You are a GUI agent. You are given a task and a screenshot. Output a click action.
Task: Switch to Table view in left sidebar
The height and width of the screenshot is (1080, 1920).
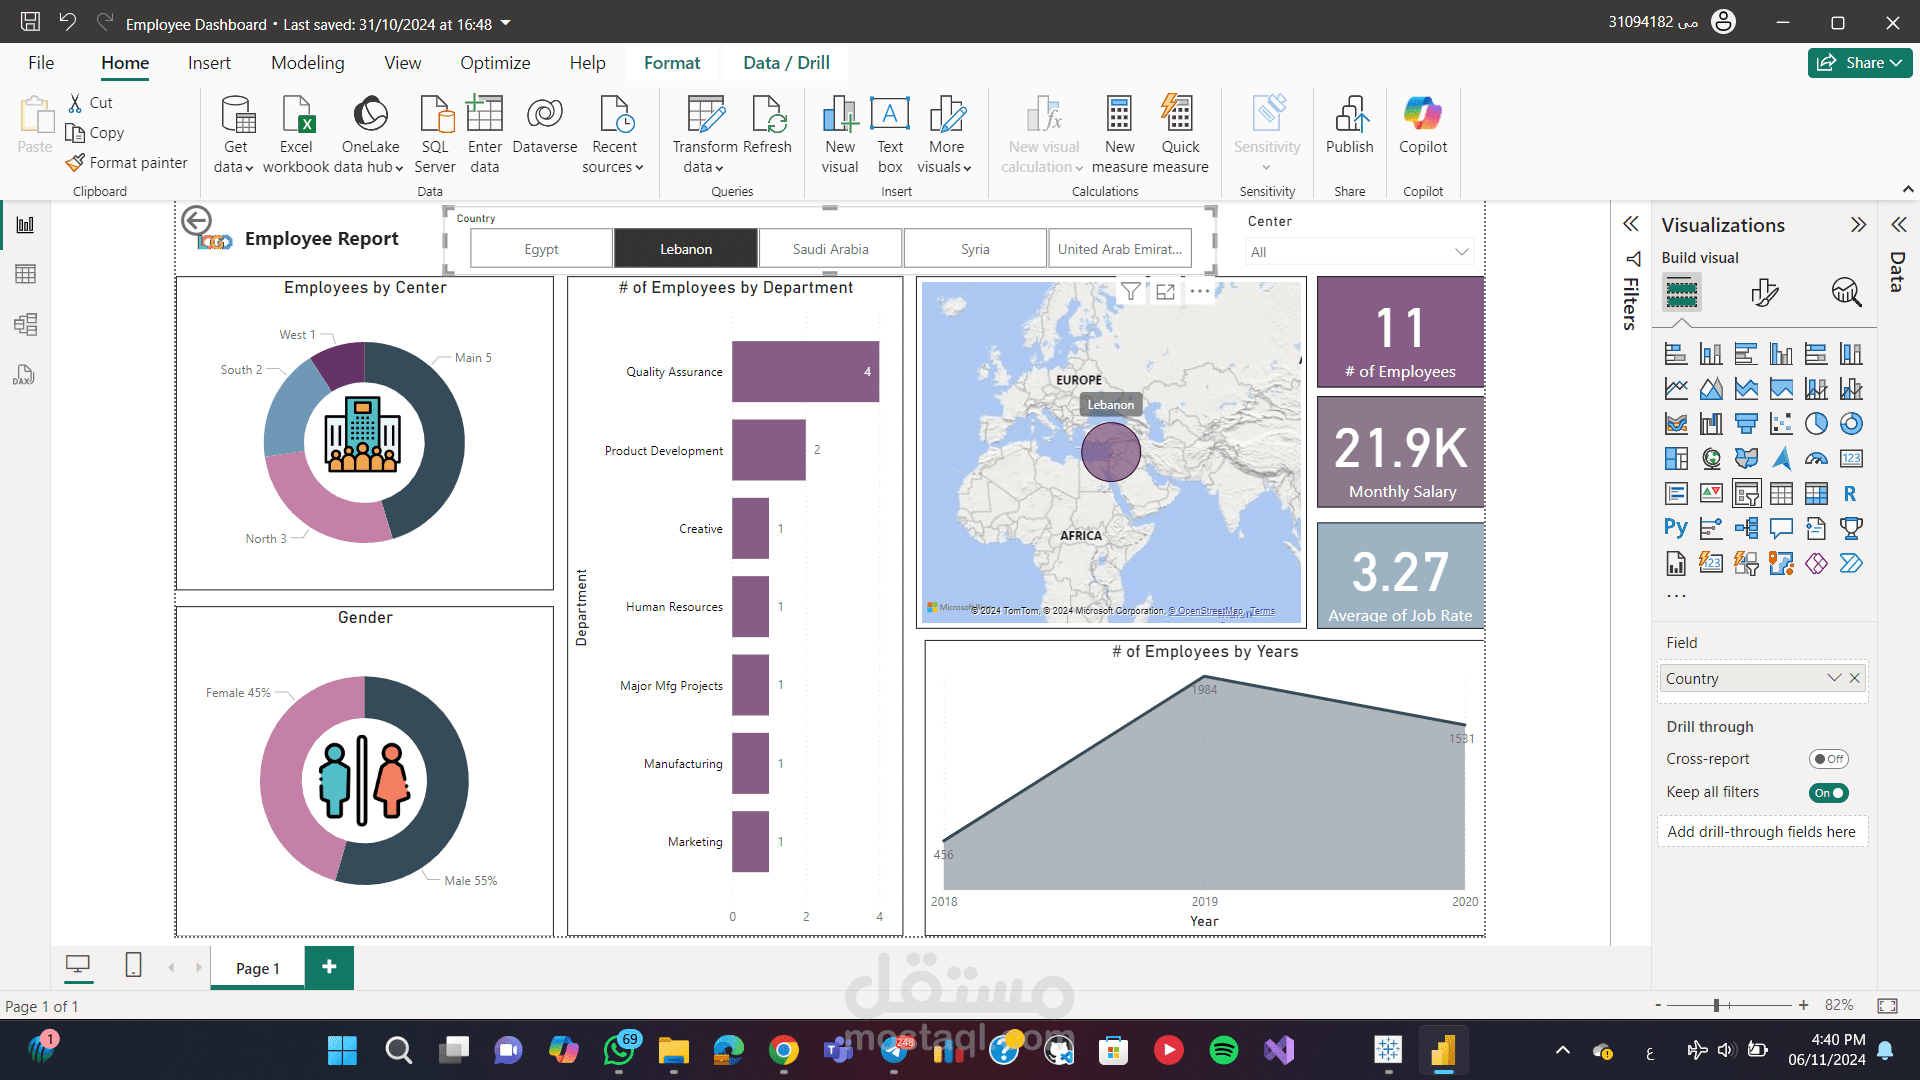click(x=25, y=274)
